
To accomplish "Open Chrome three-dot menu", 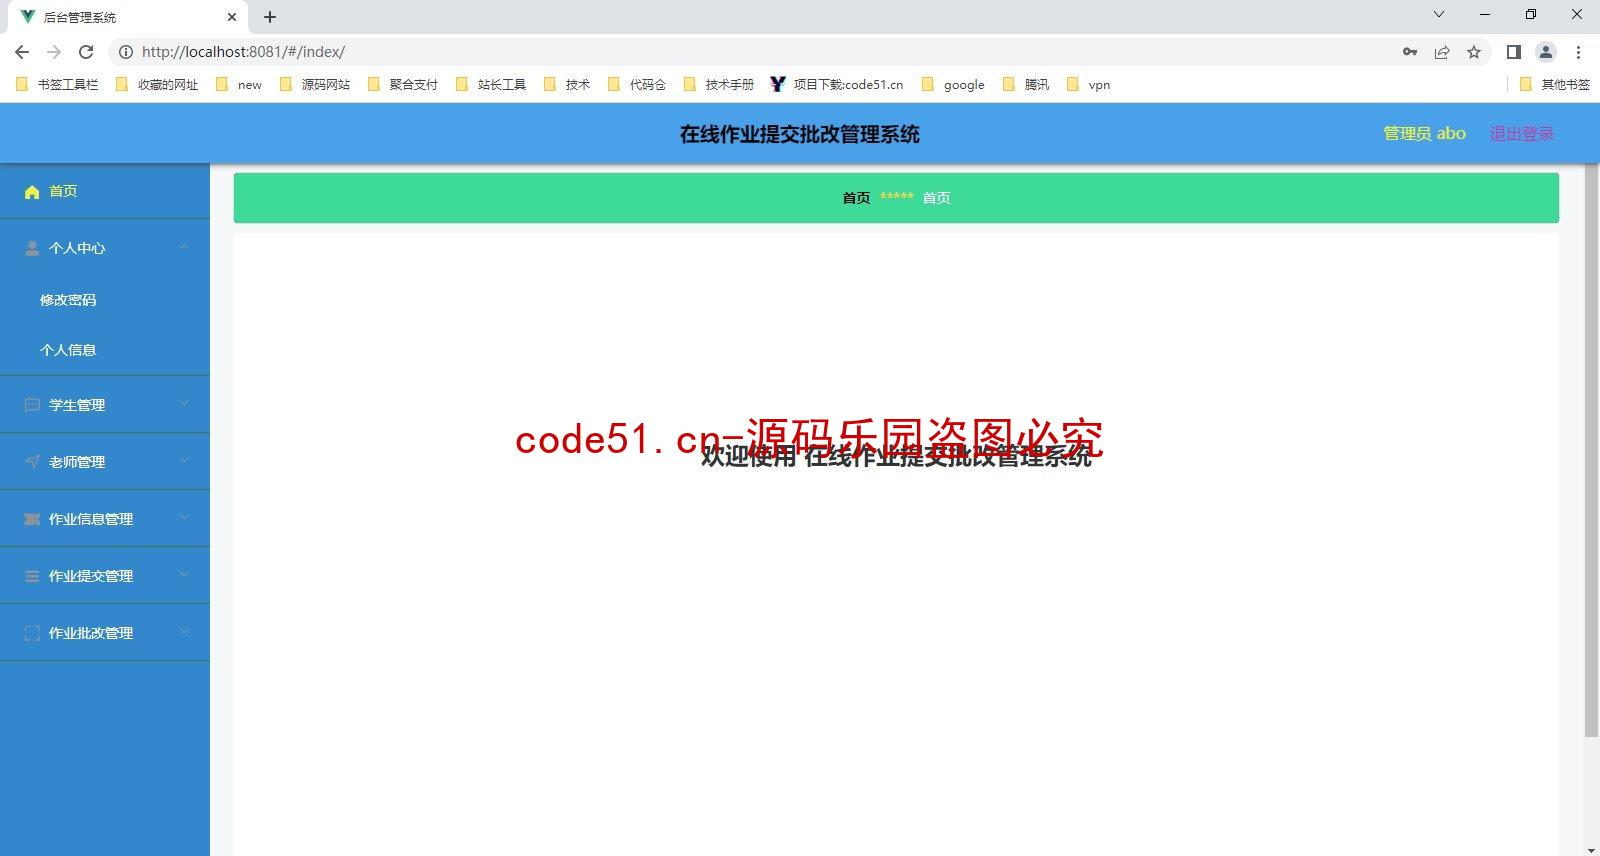I will point(1578,52).
